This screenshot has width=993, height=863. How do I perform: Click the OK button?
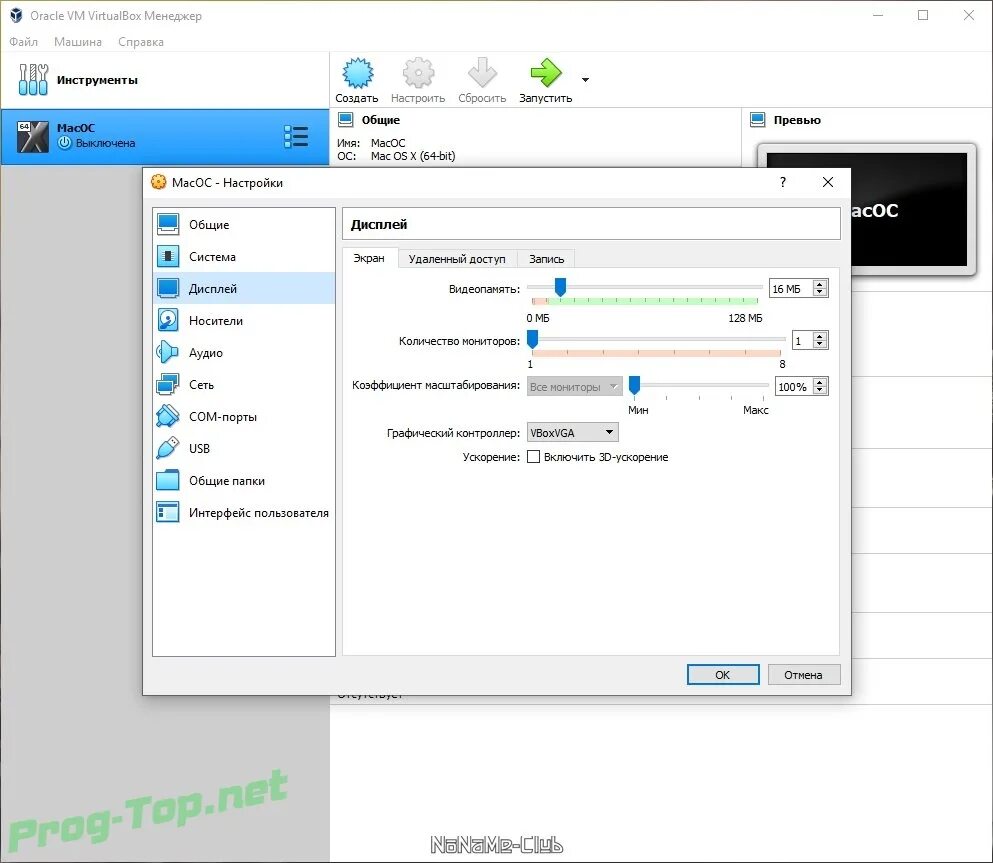(x=723, y=674)
